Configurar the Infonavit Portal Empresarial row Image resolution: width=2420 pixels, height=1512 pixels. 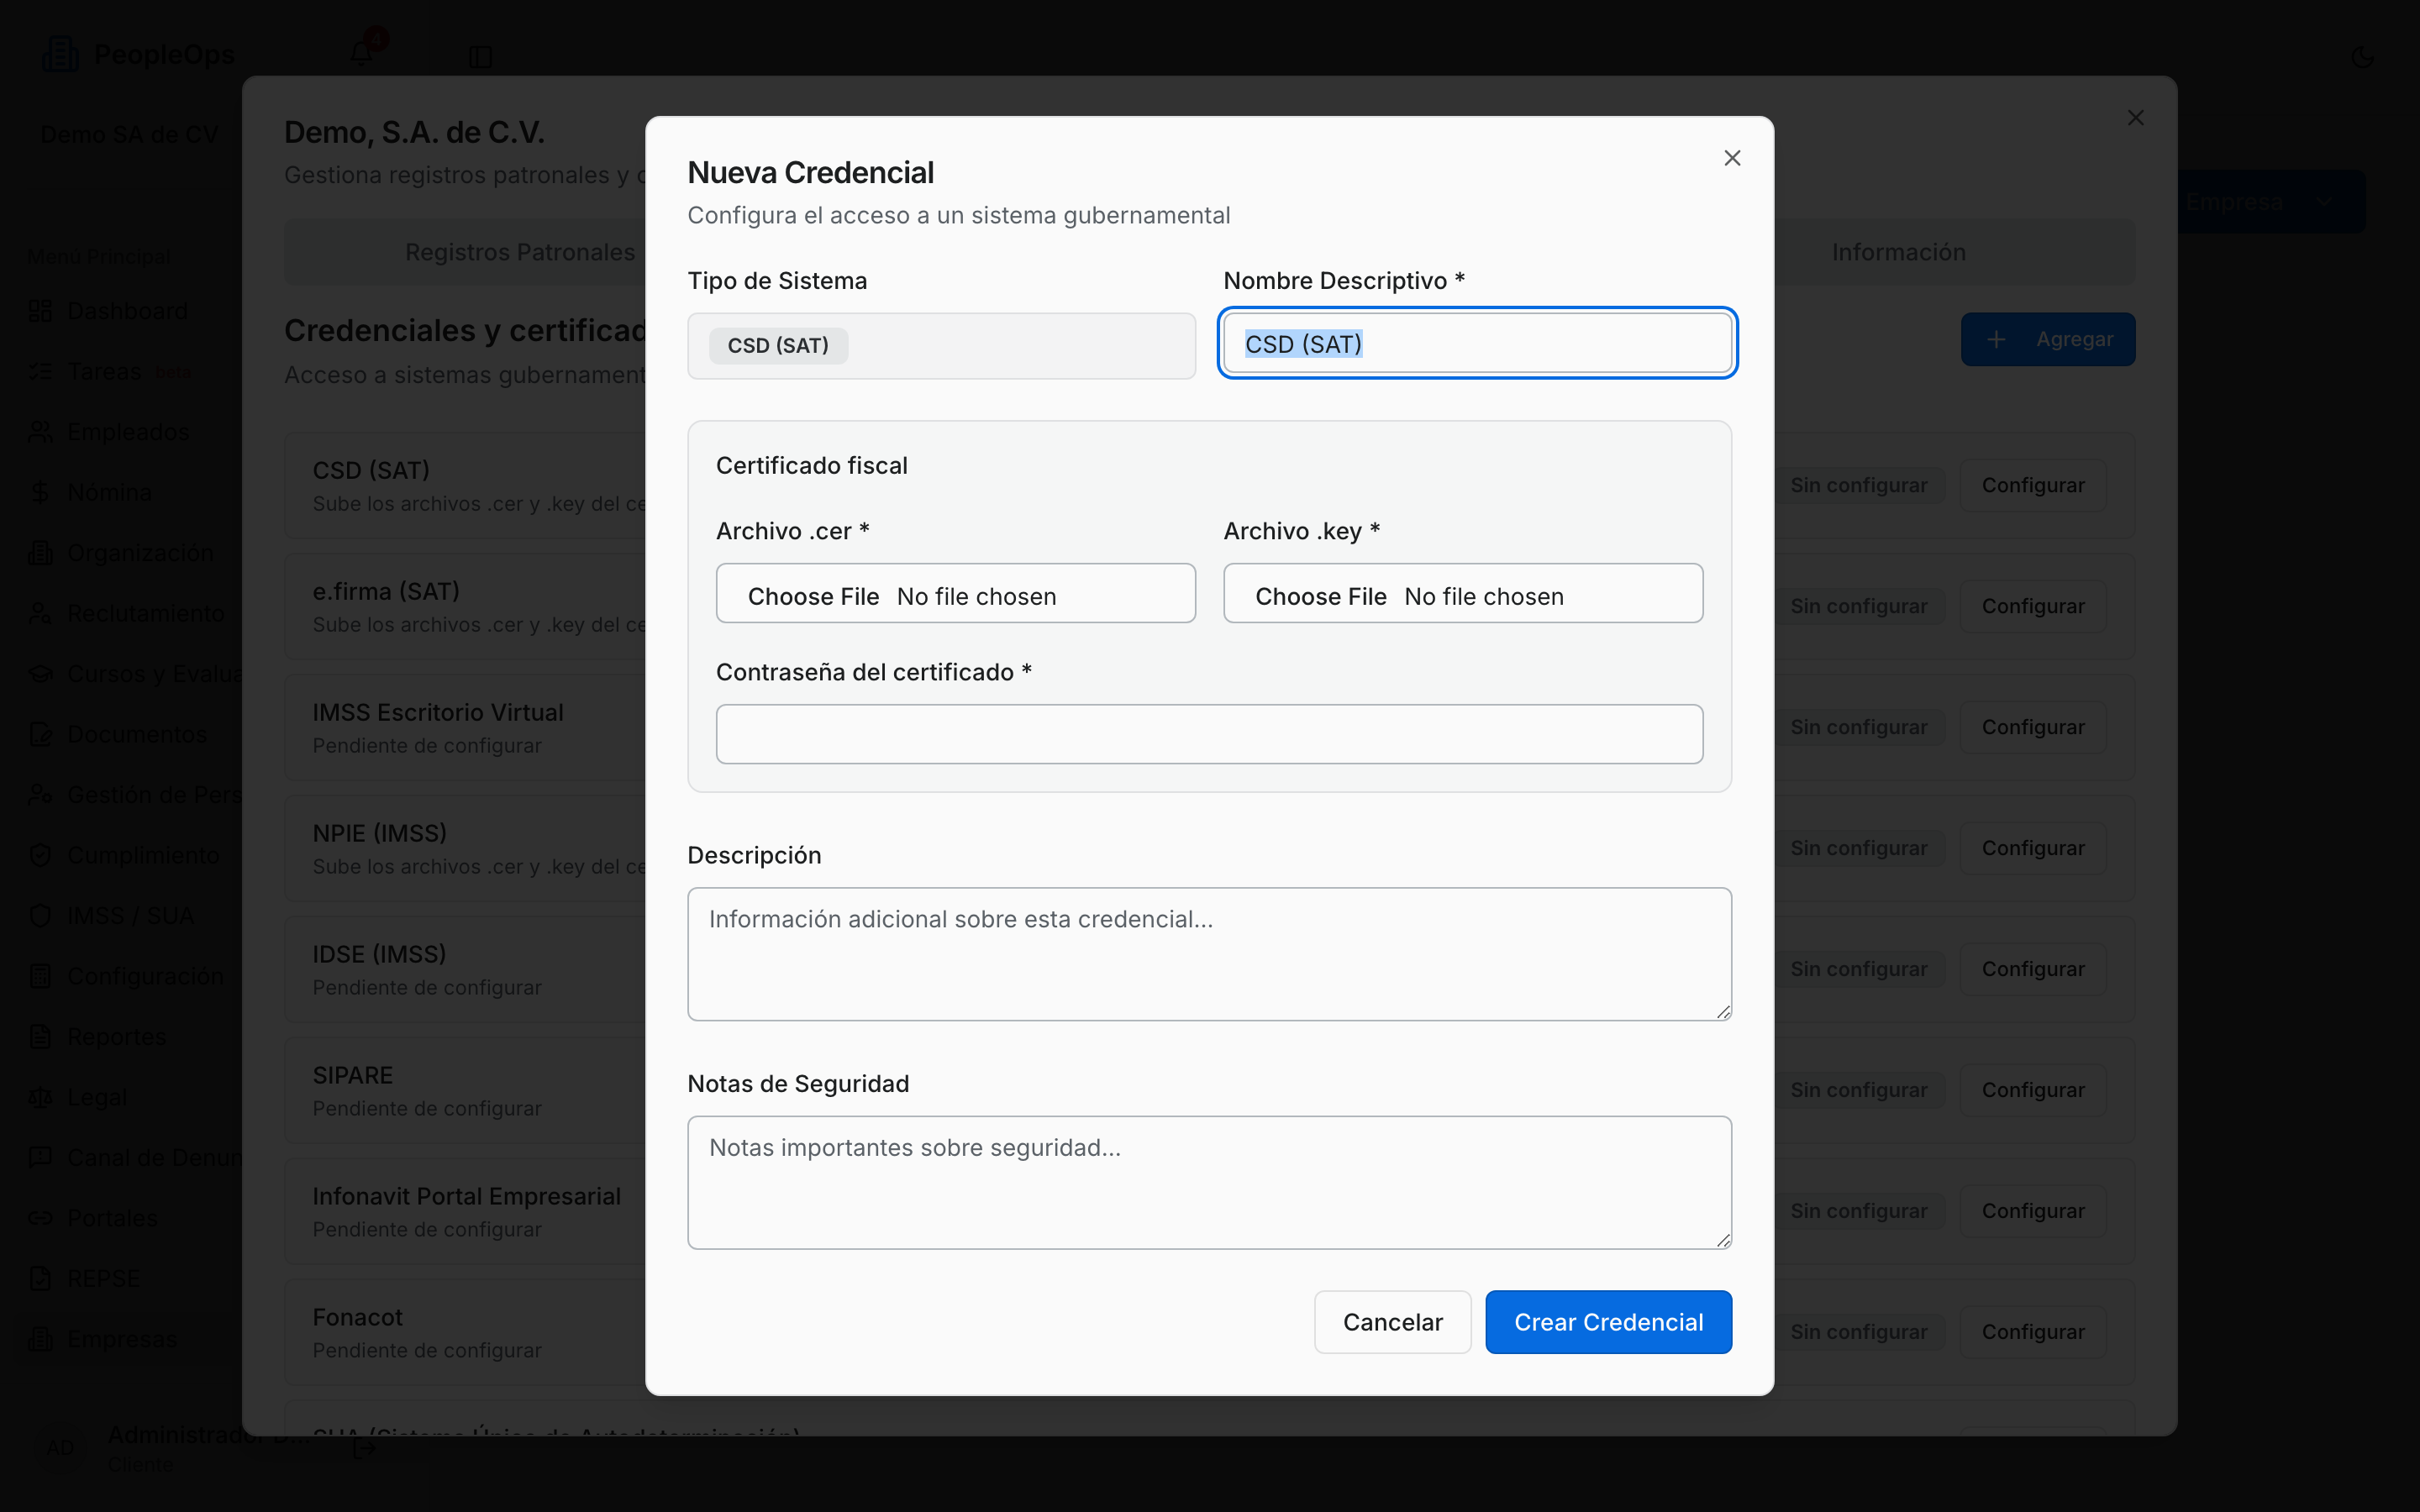point(2032,1211)
